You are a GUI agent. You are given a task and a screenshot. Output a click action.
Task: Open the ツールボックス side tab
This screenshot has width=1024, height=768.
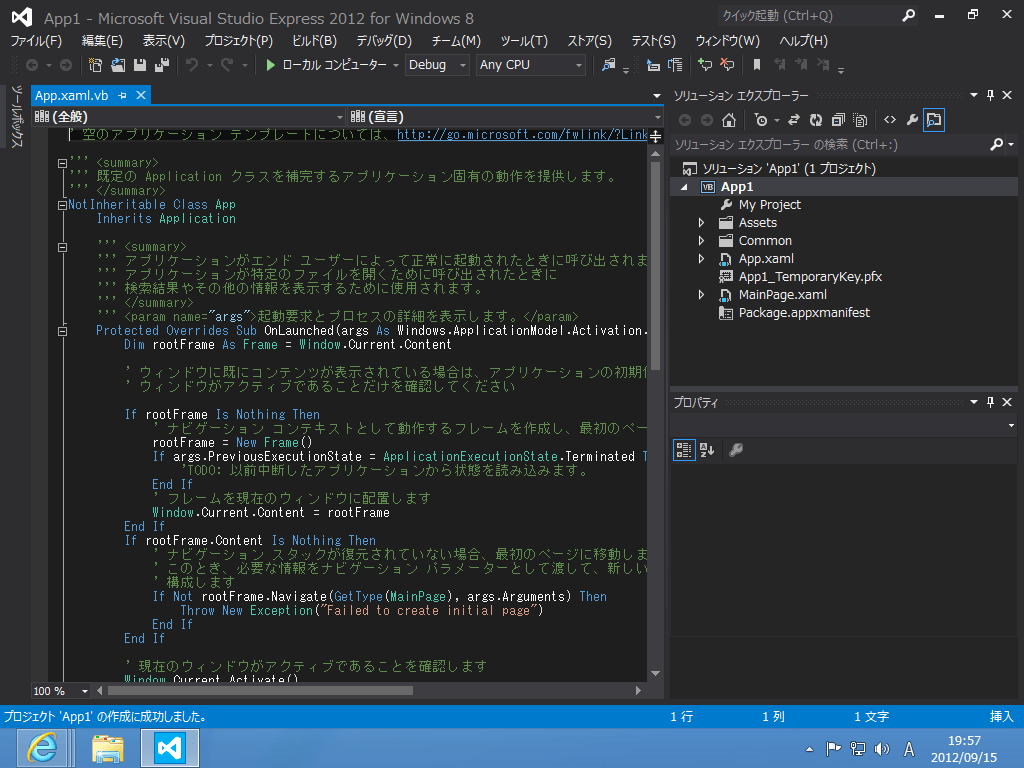(x=16, y=116)
